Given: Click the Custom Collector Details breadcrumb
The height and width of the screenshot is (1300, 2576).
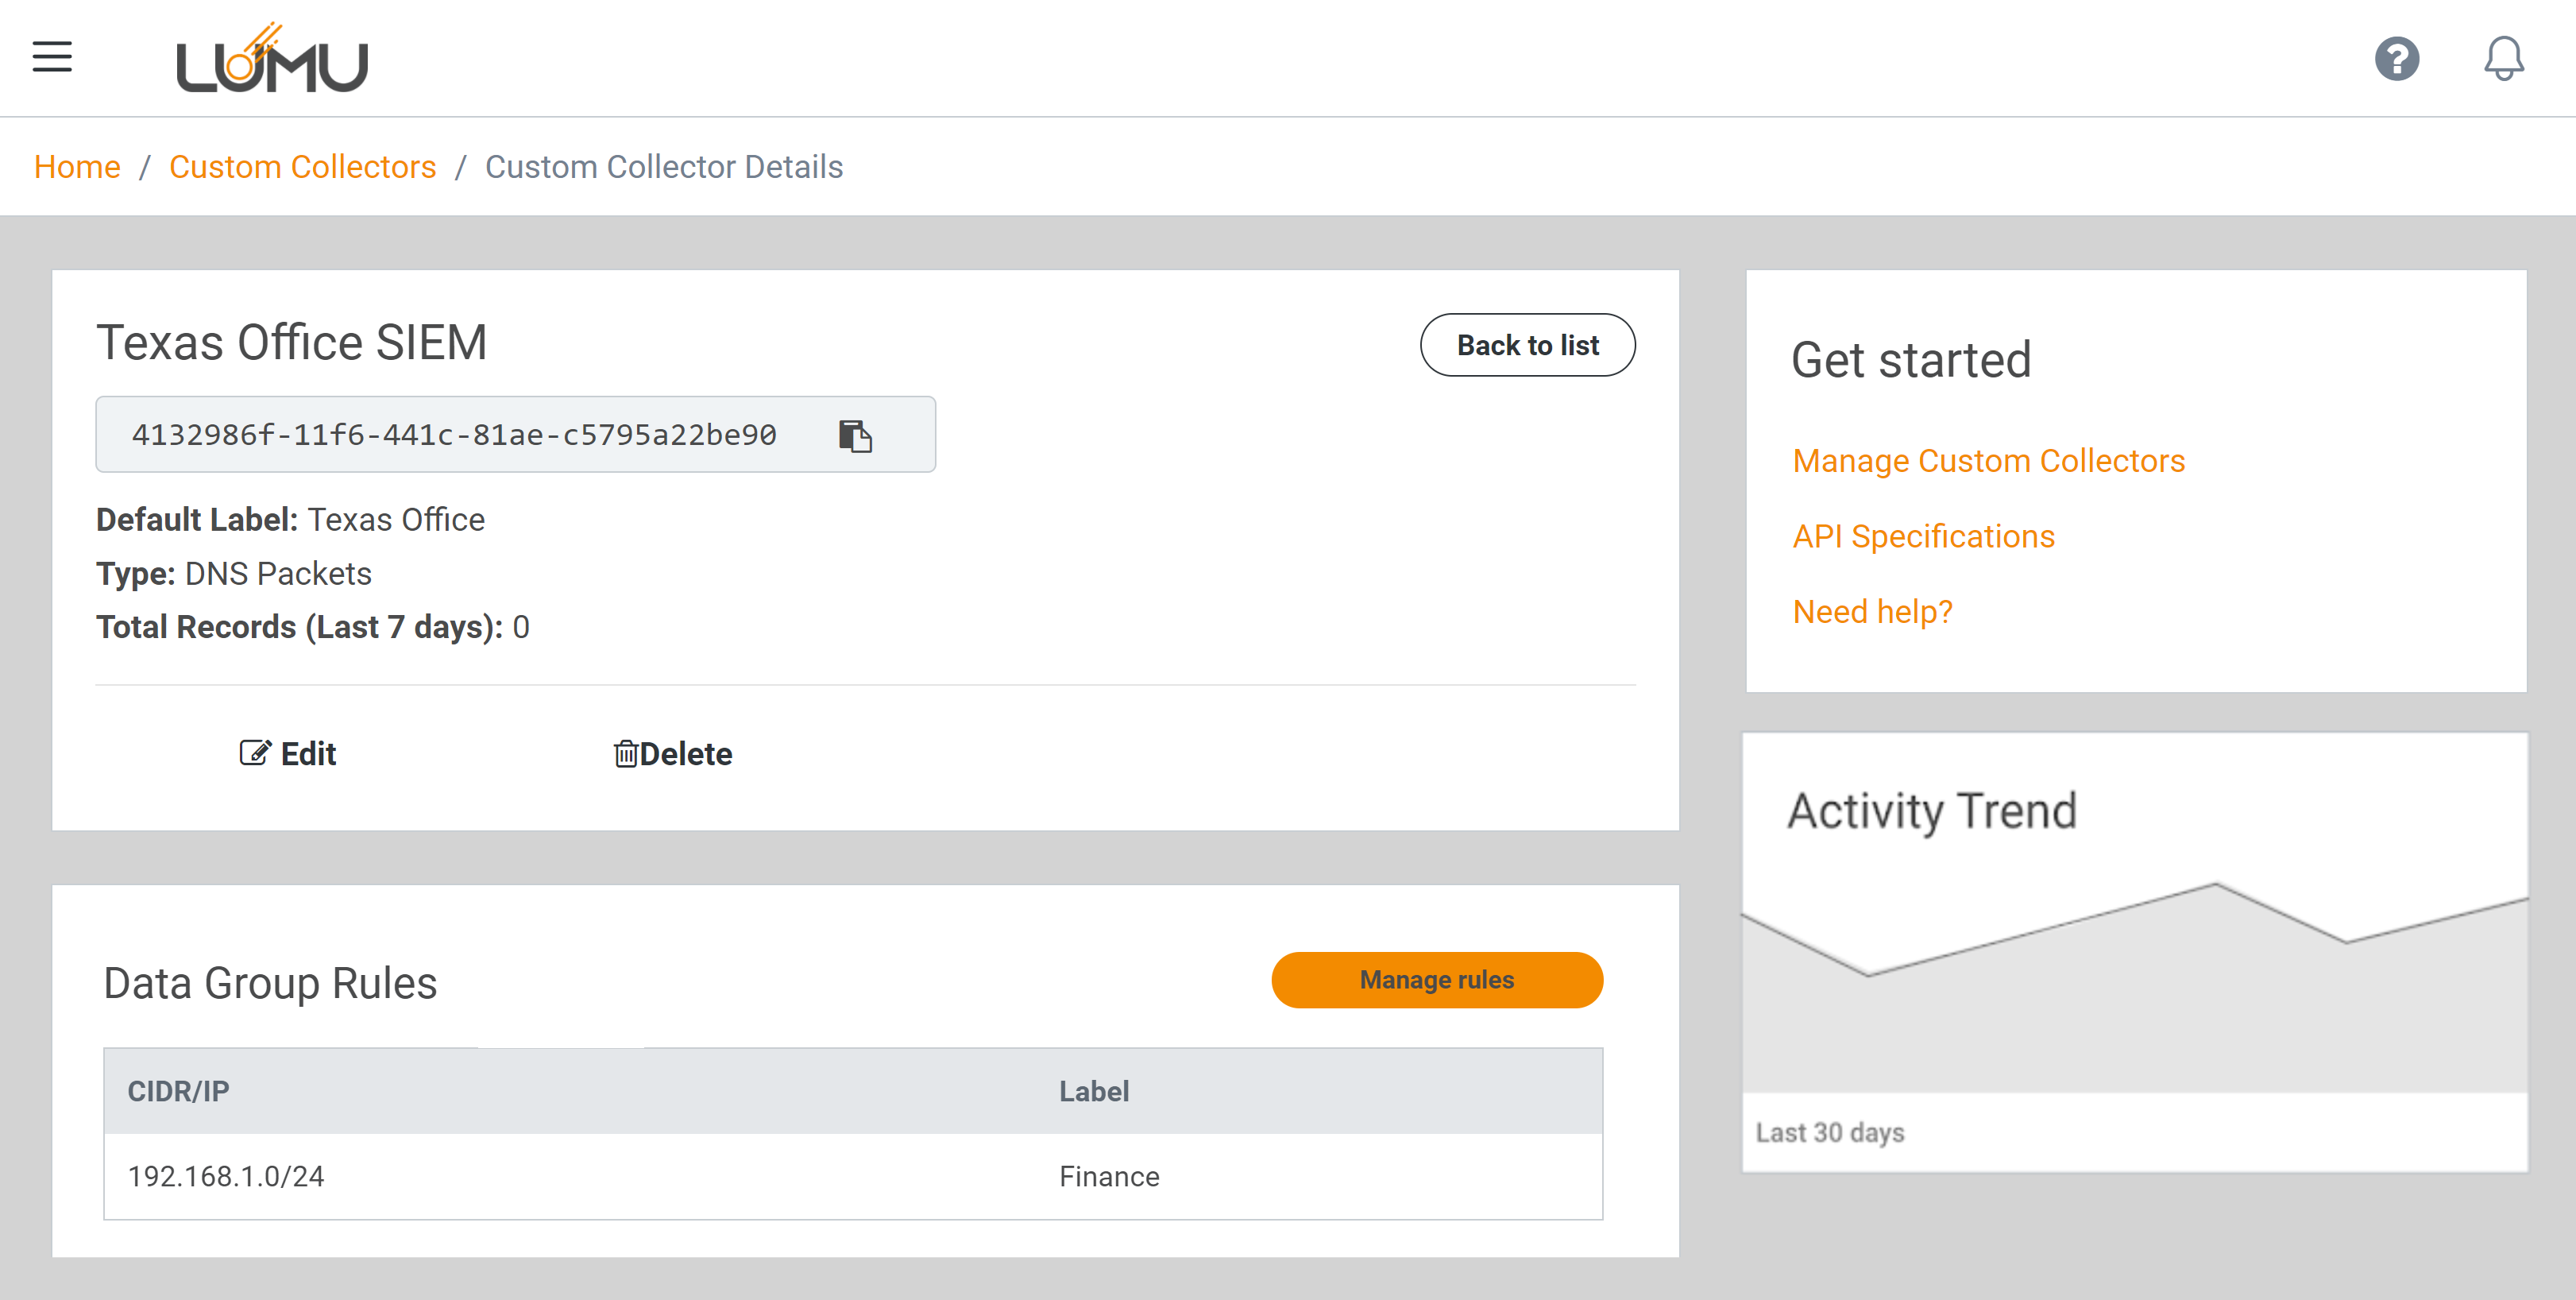Looking at the screenshot, I should (664, 167).
